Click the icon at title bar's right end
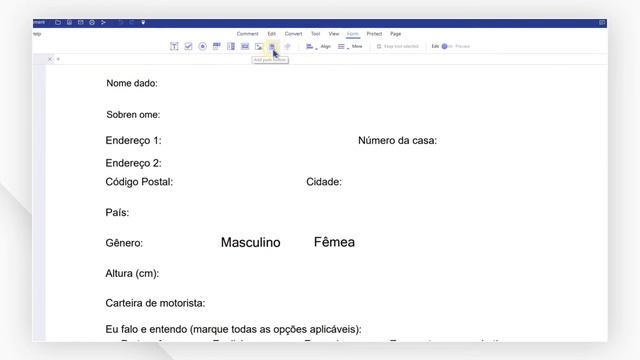This screenshot has height=360, width=640. coord(602,22)
